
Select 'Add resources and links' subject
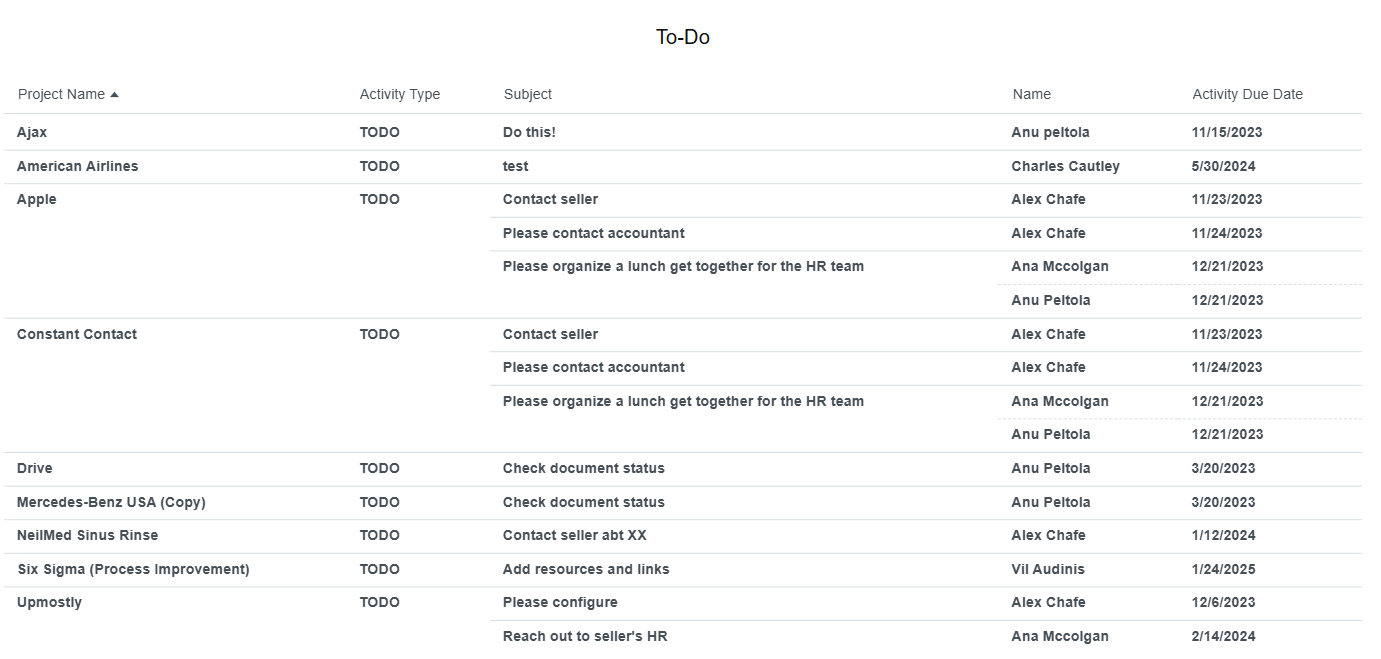tap(586, 569)
